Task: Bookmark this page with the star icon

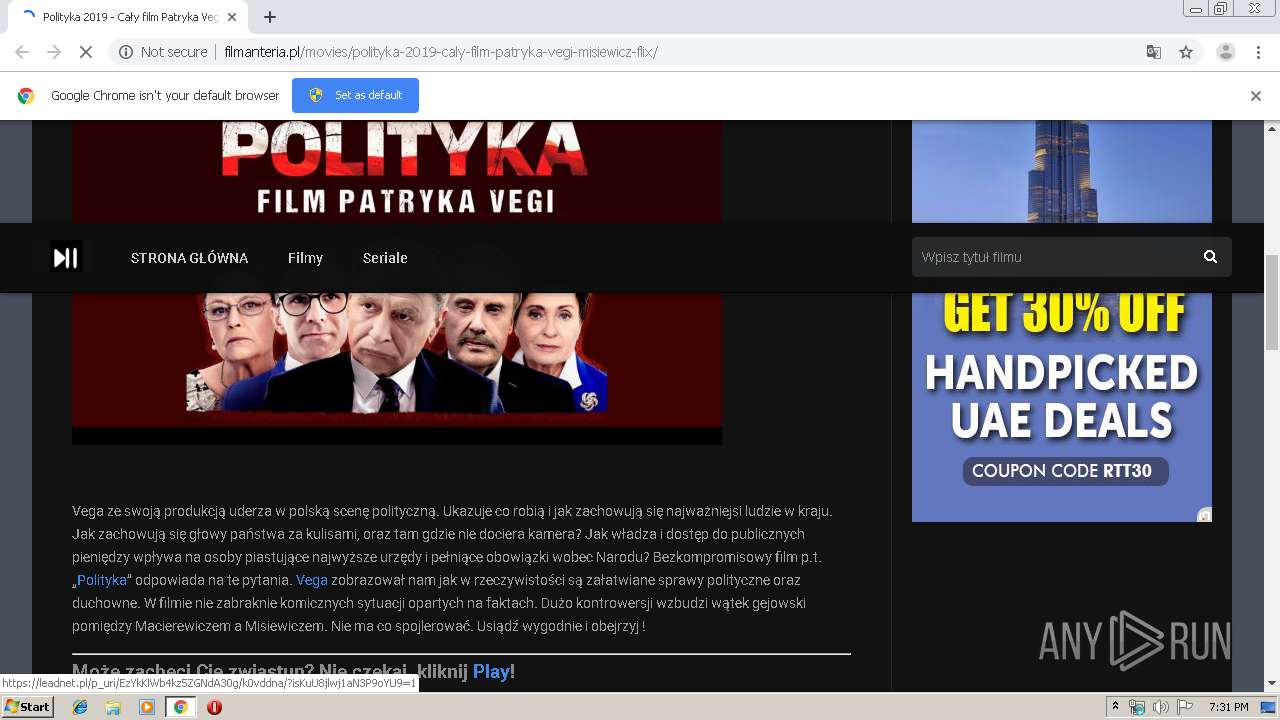Action: coord(1186,52)
